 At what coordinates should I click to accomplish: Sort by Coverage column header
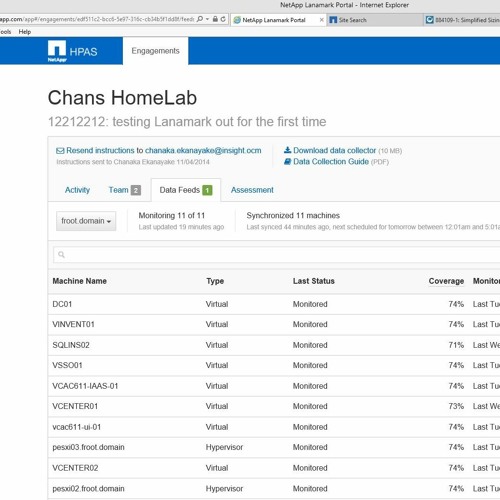pos(446,281)
